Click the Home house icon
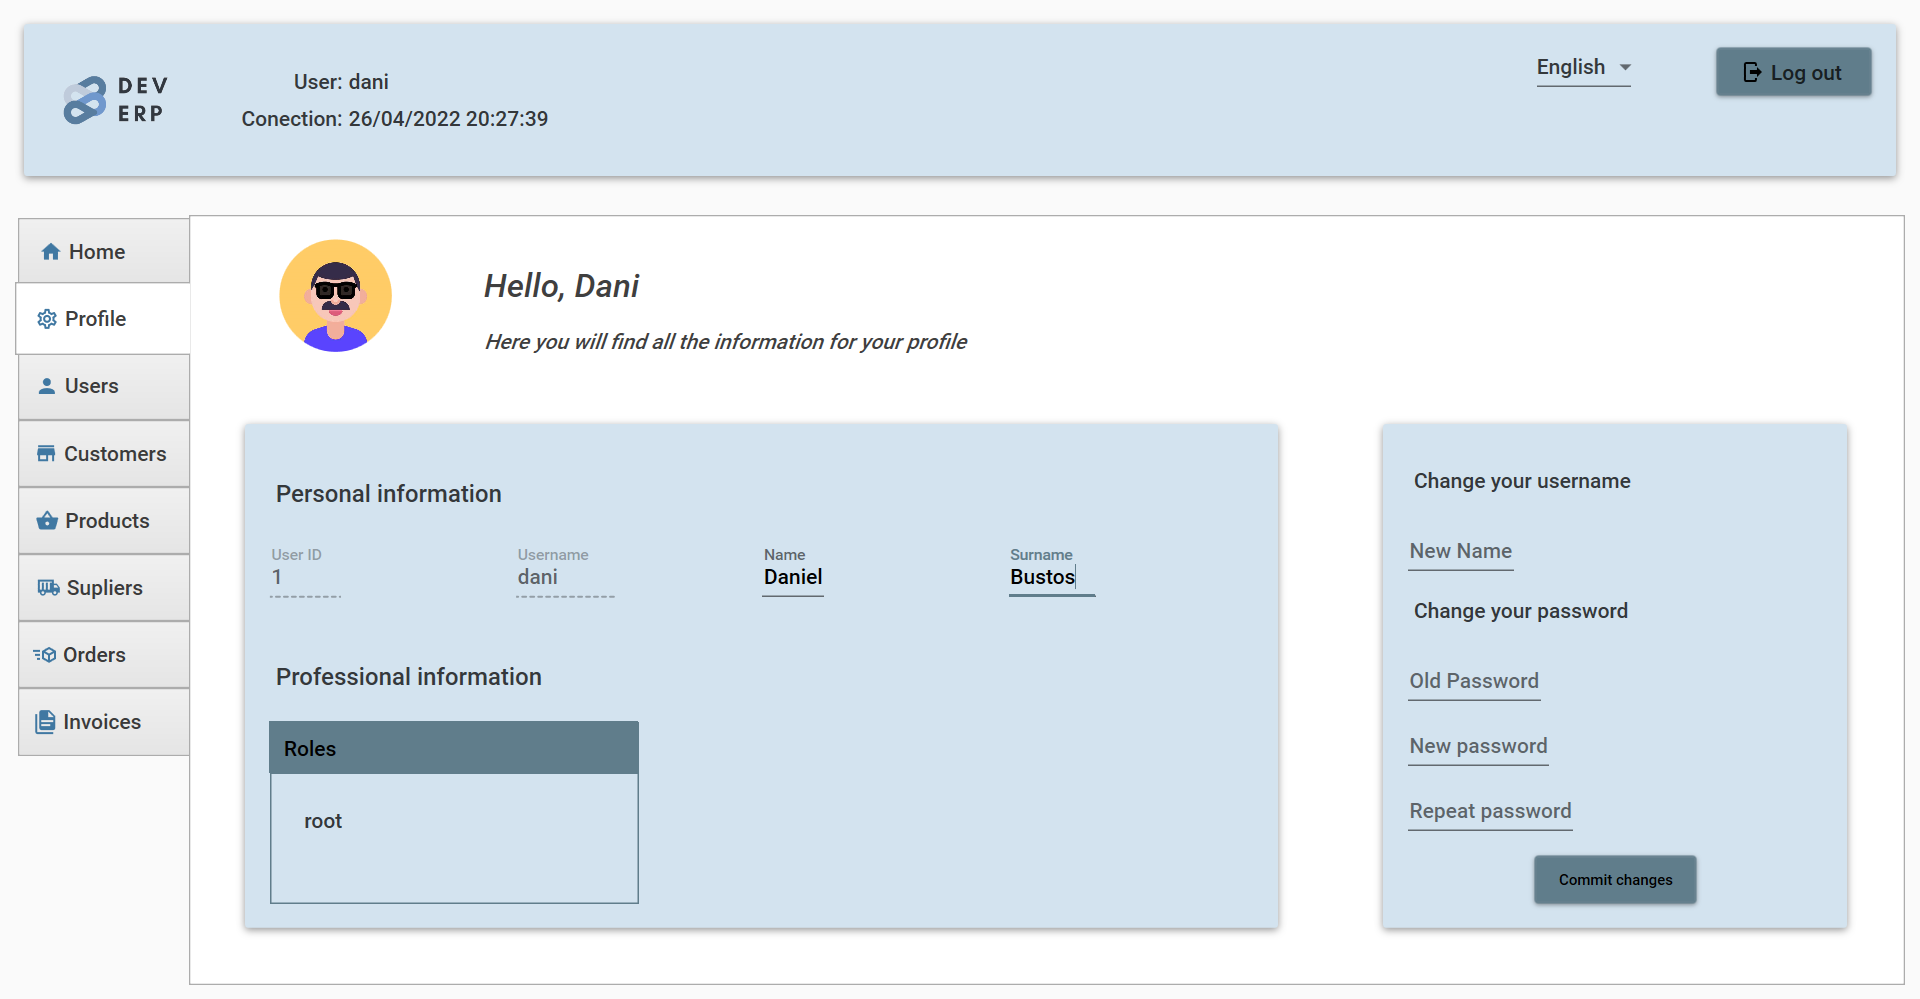Viewport: 1920px width, 999px height. tap(49, 251)
